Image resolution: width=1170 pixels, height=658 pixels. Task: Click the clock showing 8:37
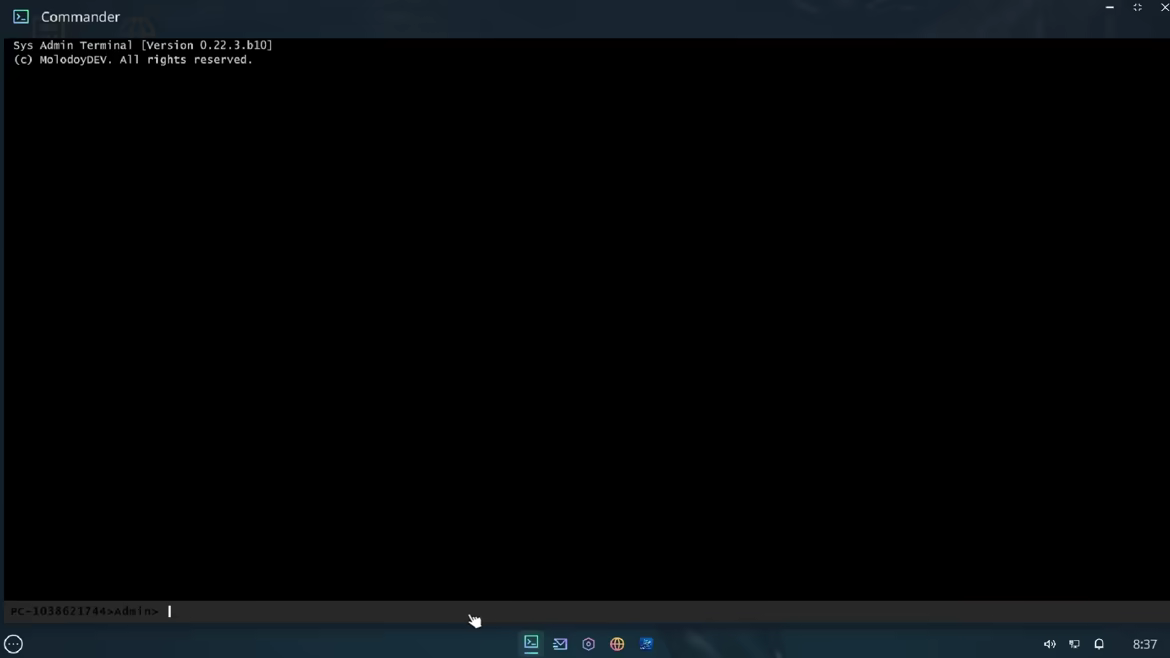click(x=1145, y=644)
